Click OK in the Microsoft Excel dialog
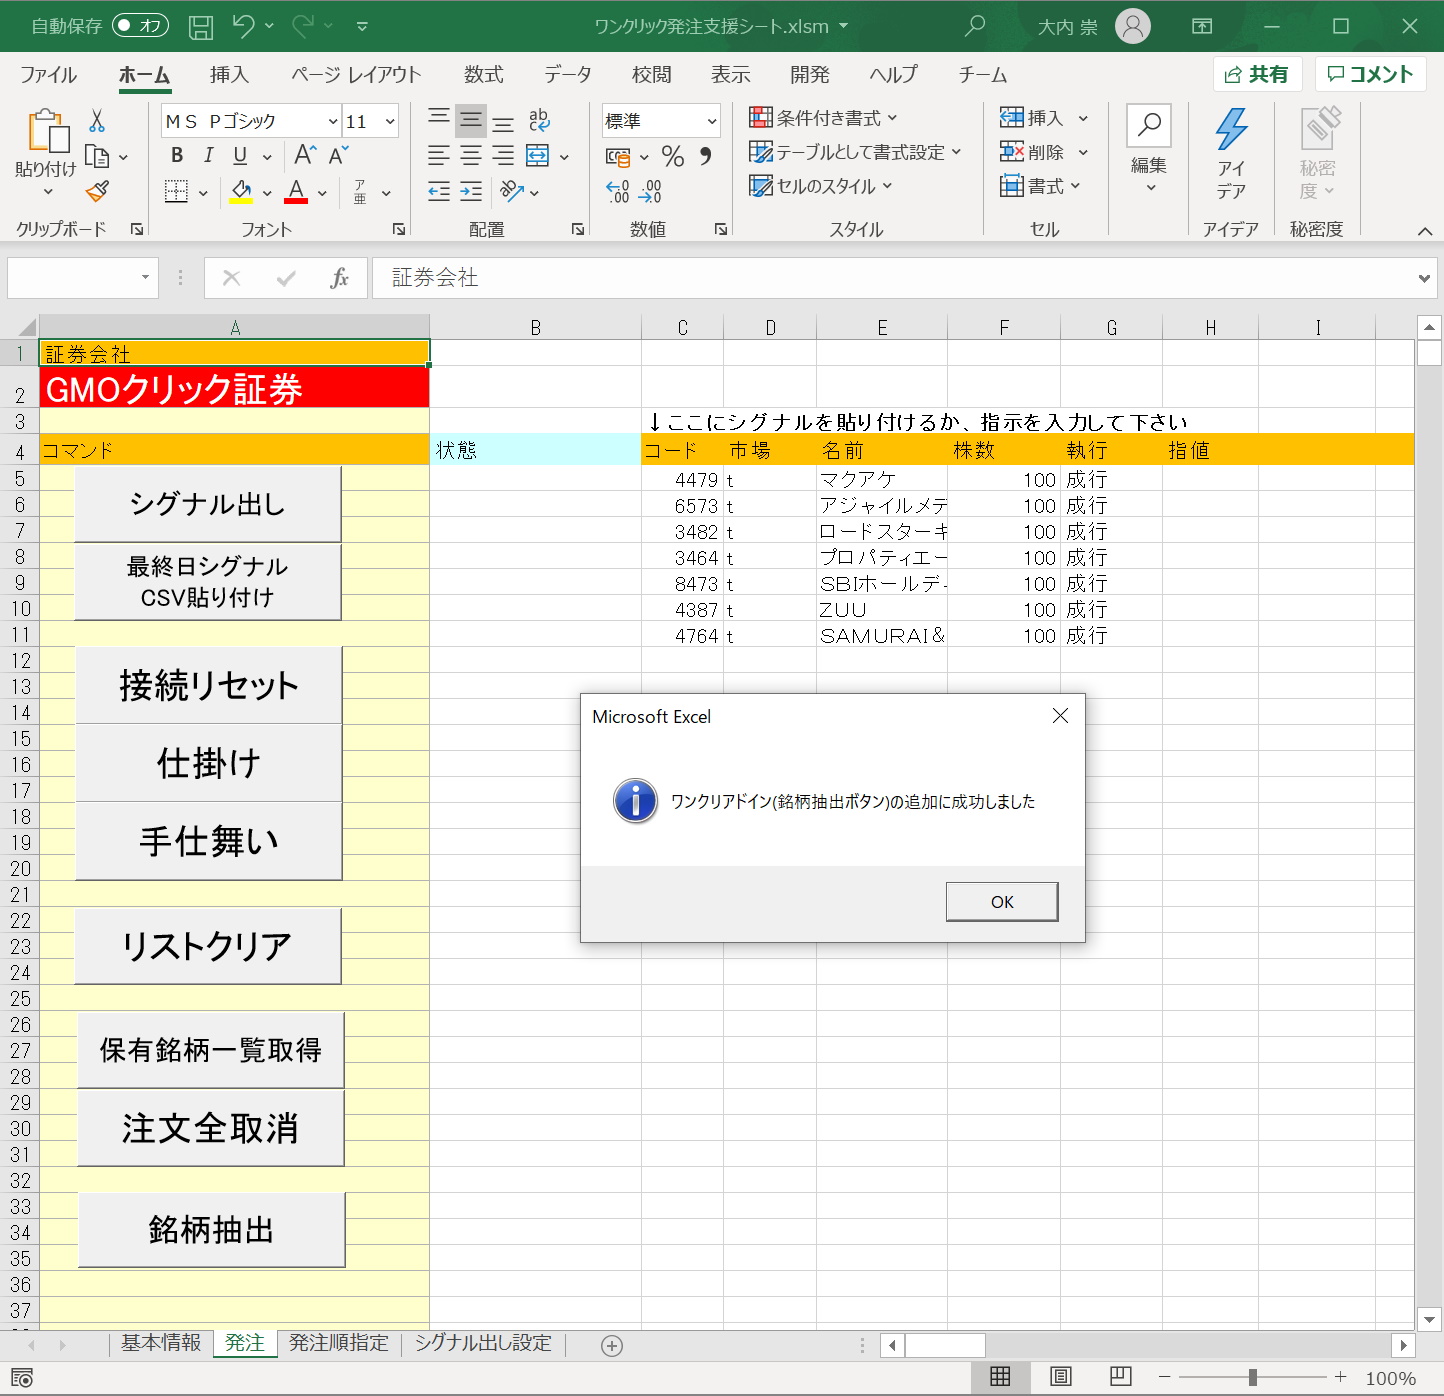Screen dimensions: 1444x1396 (x=1002, y=902)
